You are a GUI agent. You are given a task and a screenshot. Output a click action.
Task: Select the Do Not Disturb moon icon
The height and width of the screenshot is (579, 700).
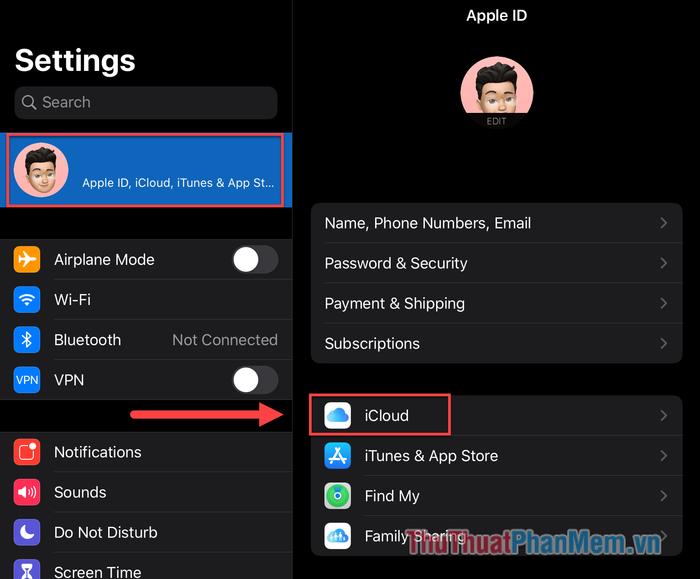[x=27, y=532]
